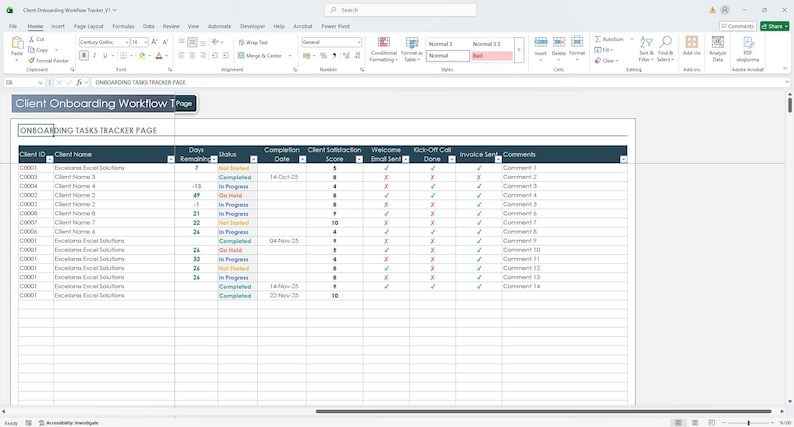Click the Accounting Number Format icon
Viewport: 794px width, 427px height.
click(306, 56)
